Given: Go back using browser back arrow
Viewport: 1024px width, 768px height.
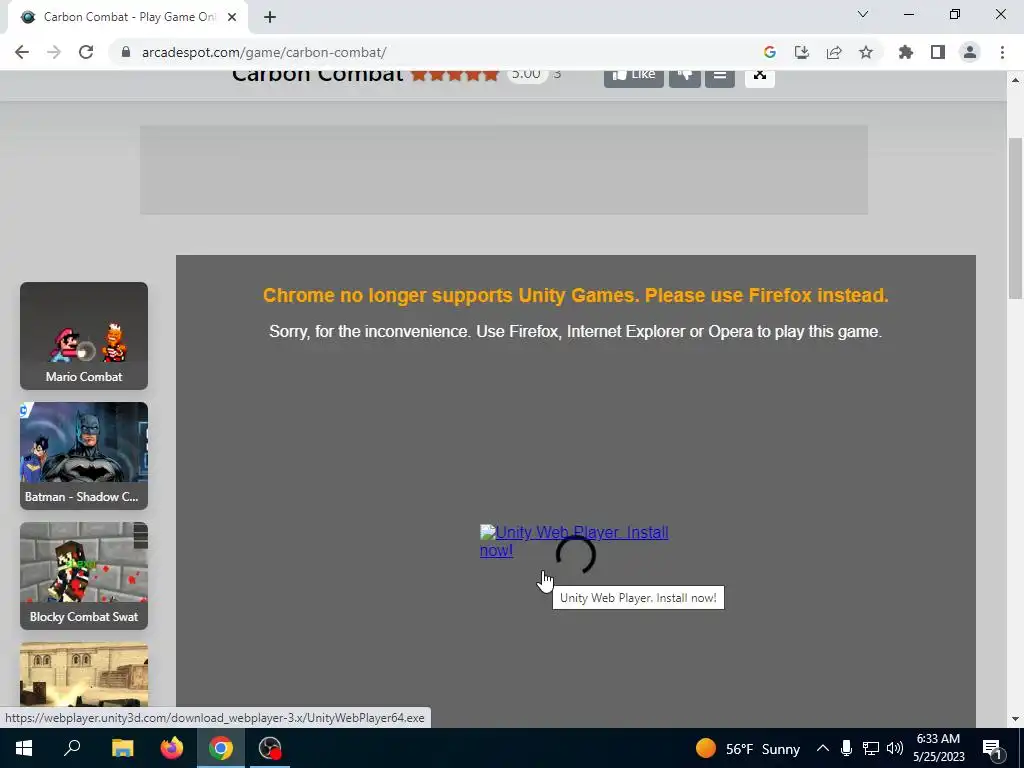Looking at the screenshot, I should pos(22,52).
